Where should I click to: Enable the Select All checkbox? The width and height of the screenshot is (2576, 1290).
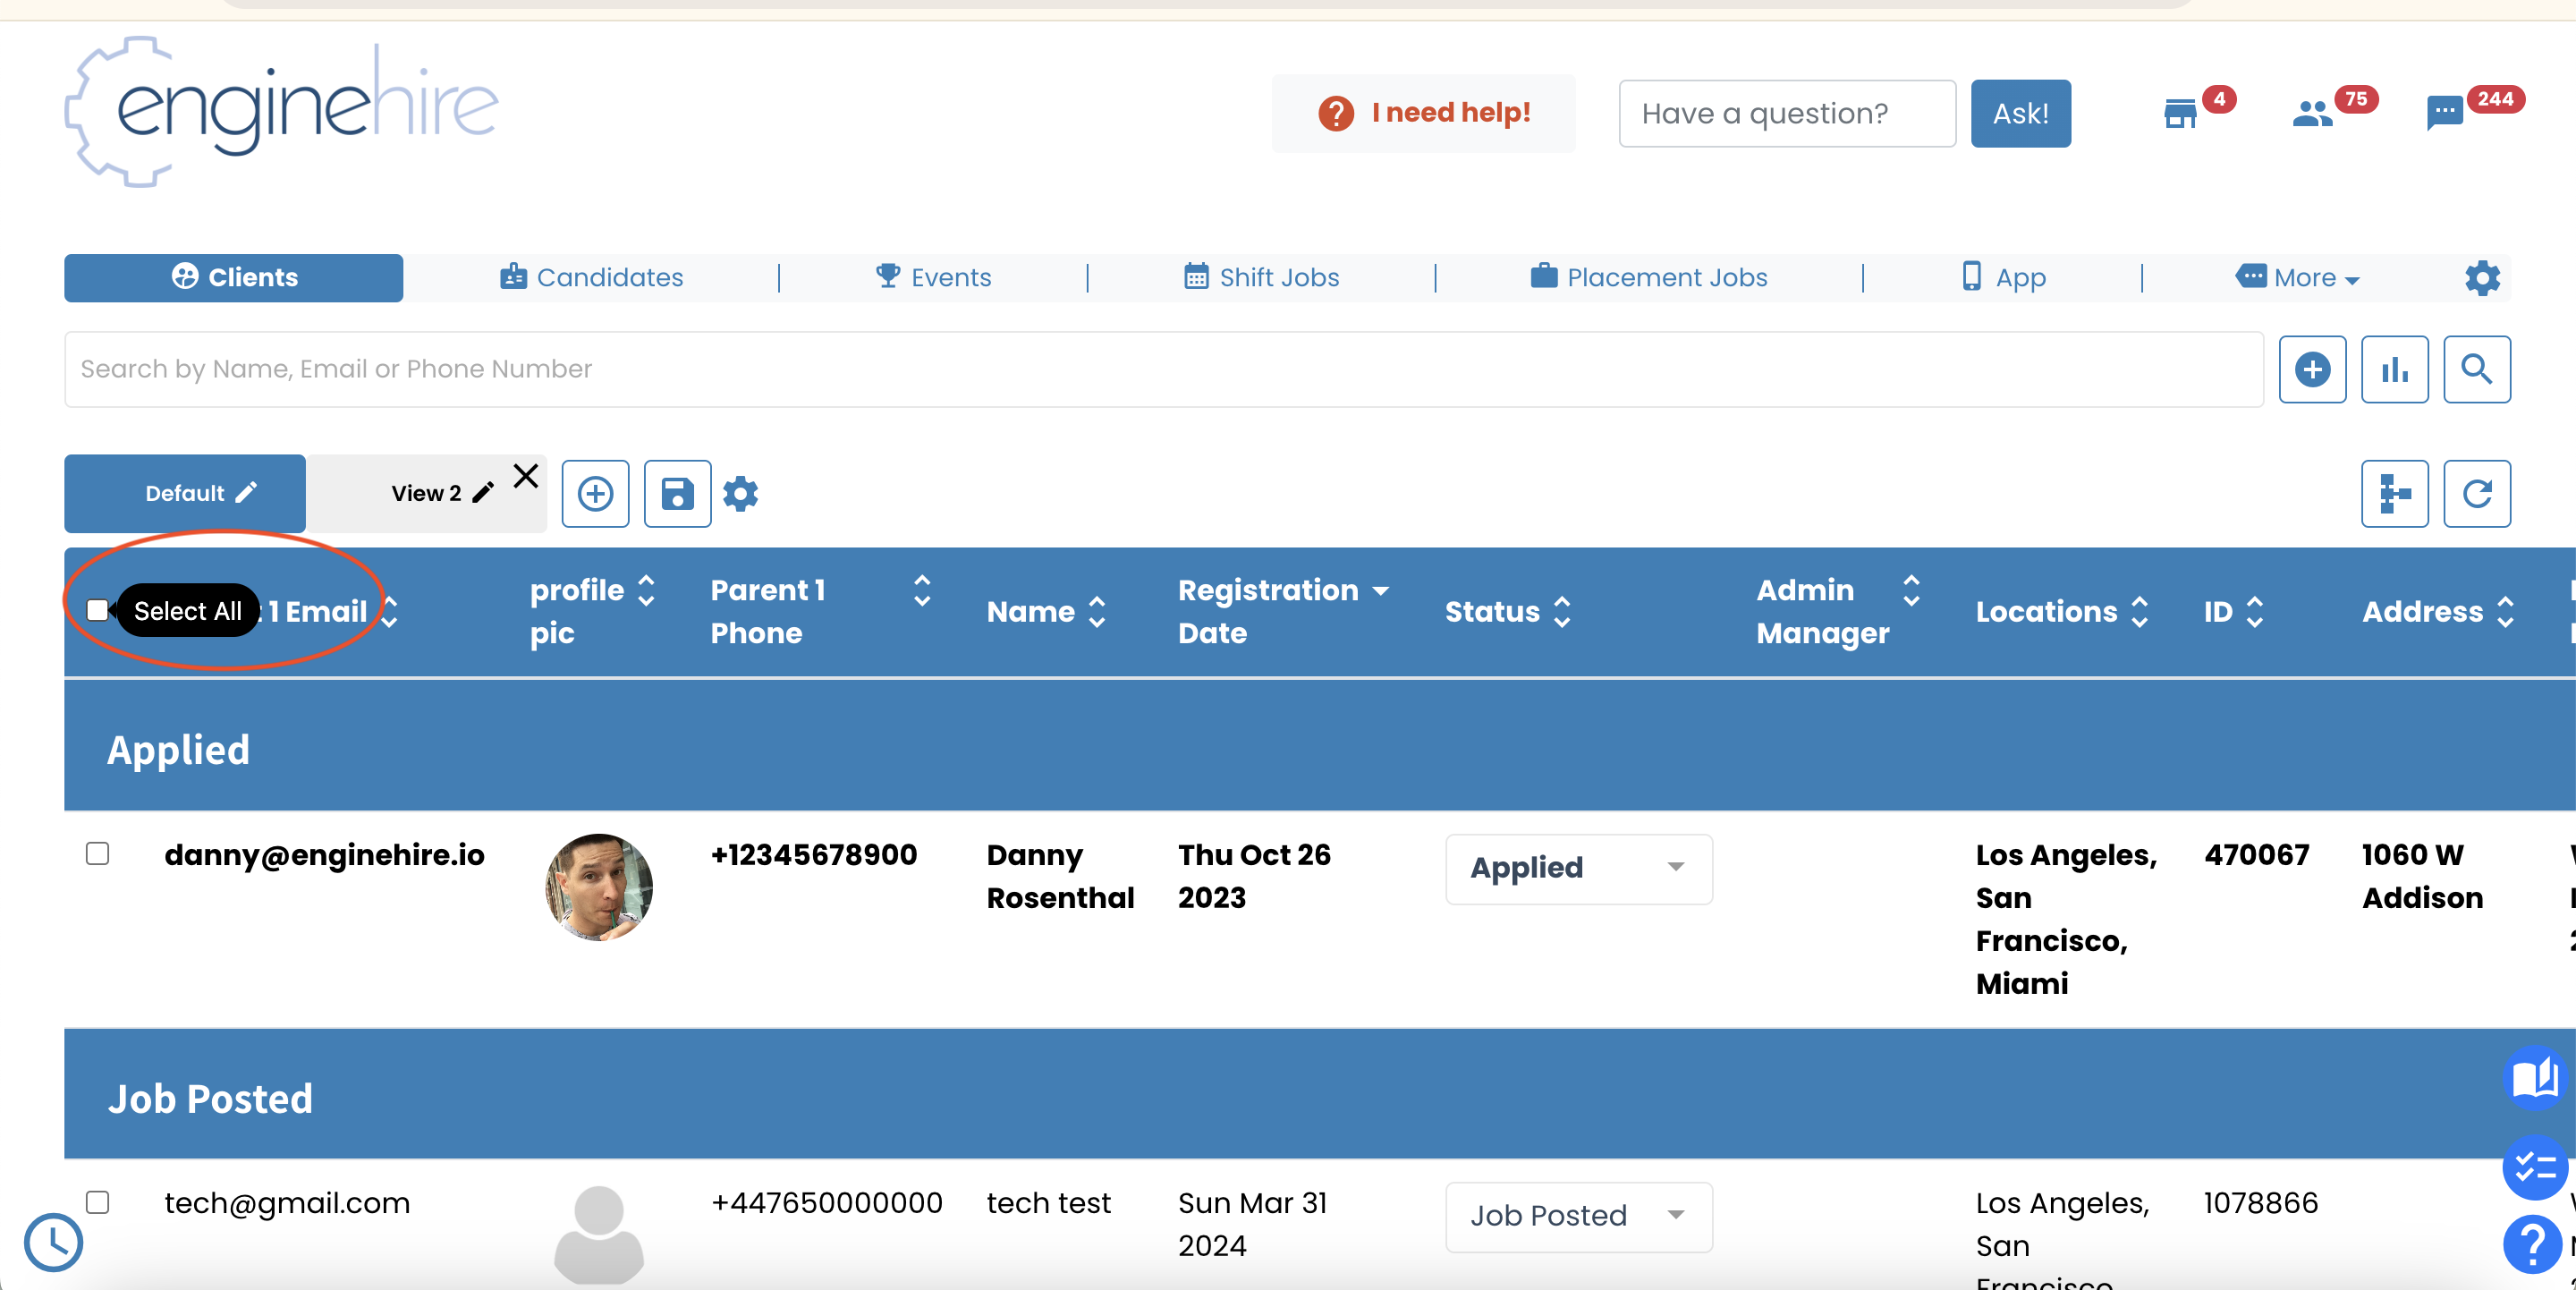(x=98, y=610)
